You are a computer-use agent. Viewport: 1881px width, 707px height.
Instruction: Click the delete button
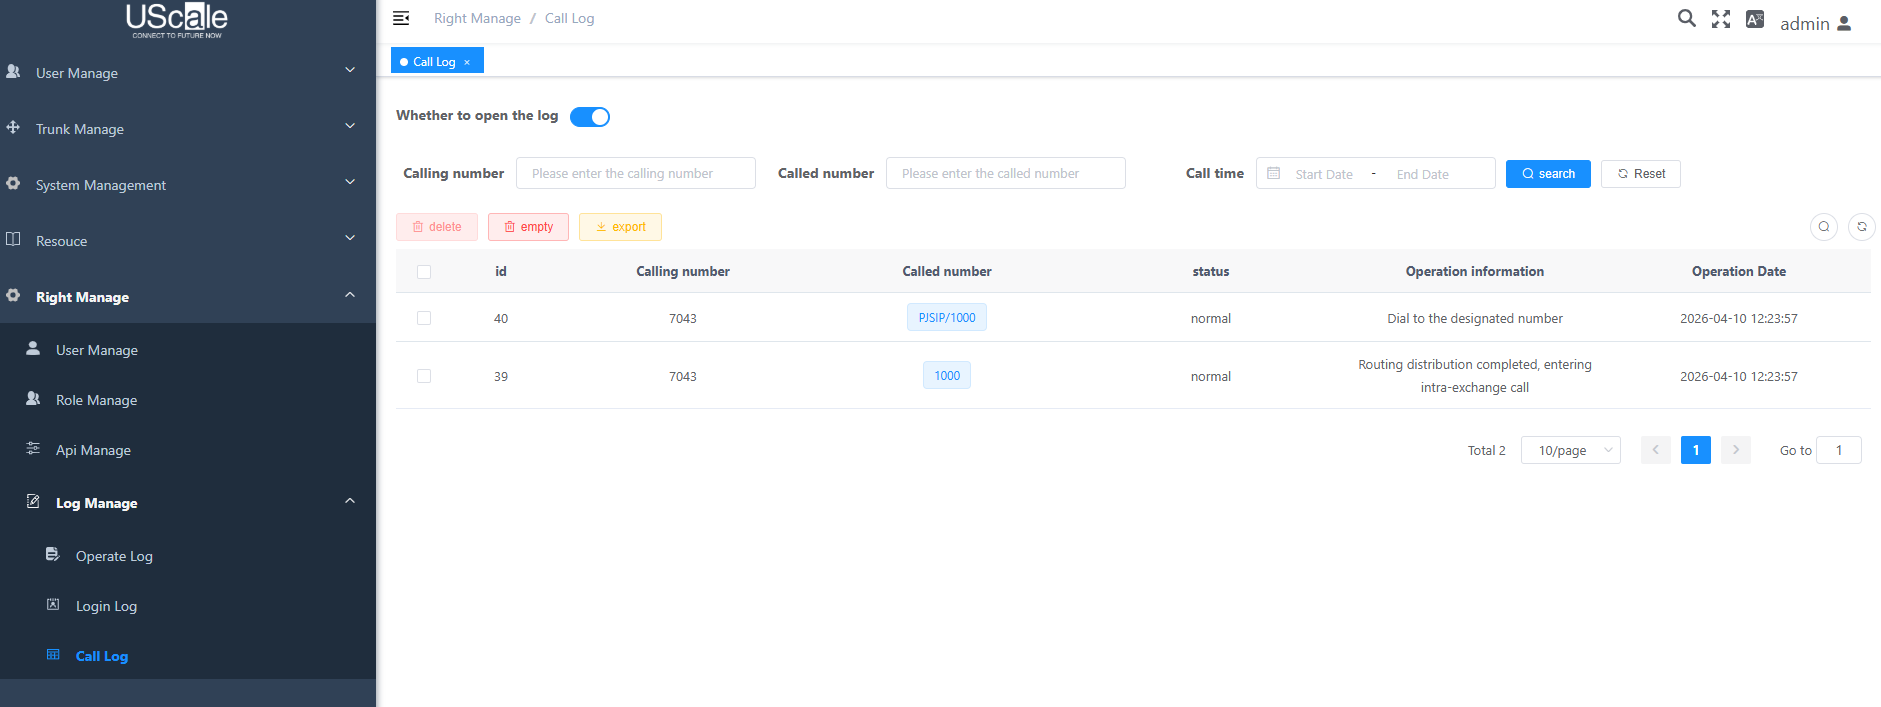437,227
